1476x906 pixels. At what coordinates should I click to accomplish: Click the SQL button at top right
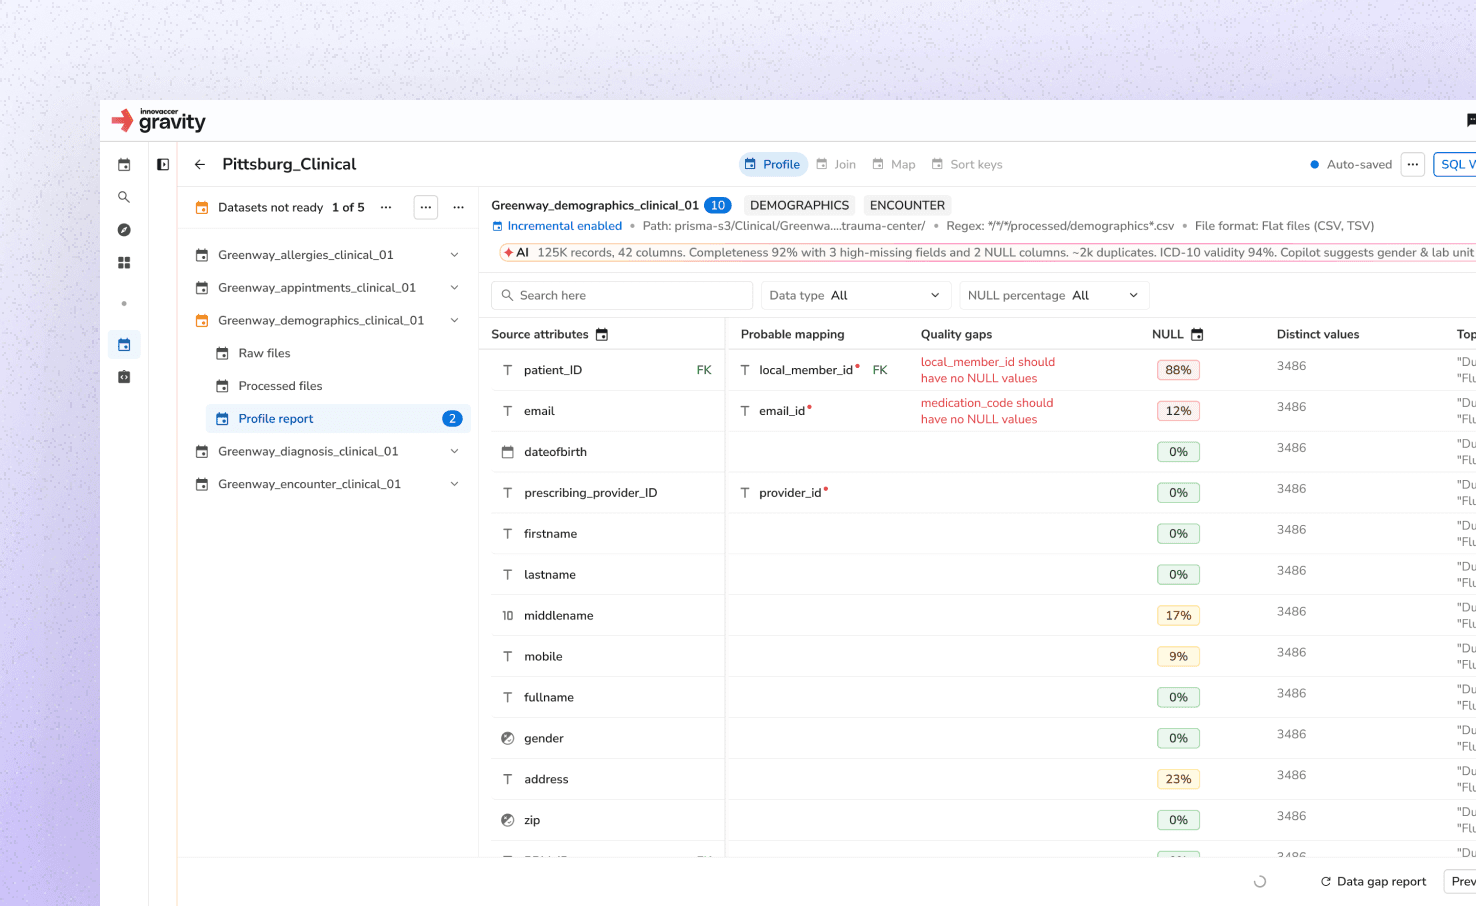point(1455,165)
